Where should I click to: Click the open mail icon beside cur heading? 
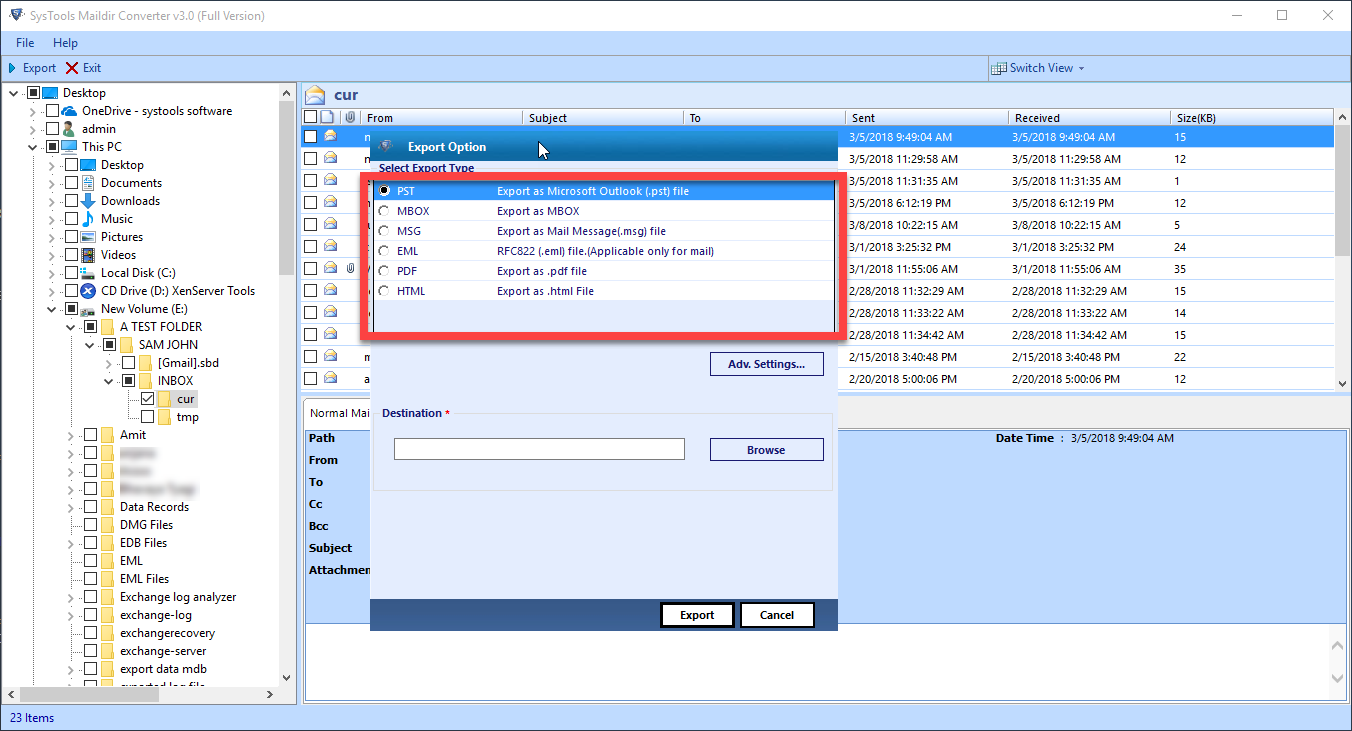tap(316, 95)
